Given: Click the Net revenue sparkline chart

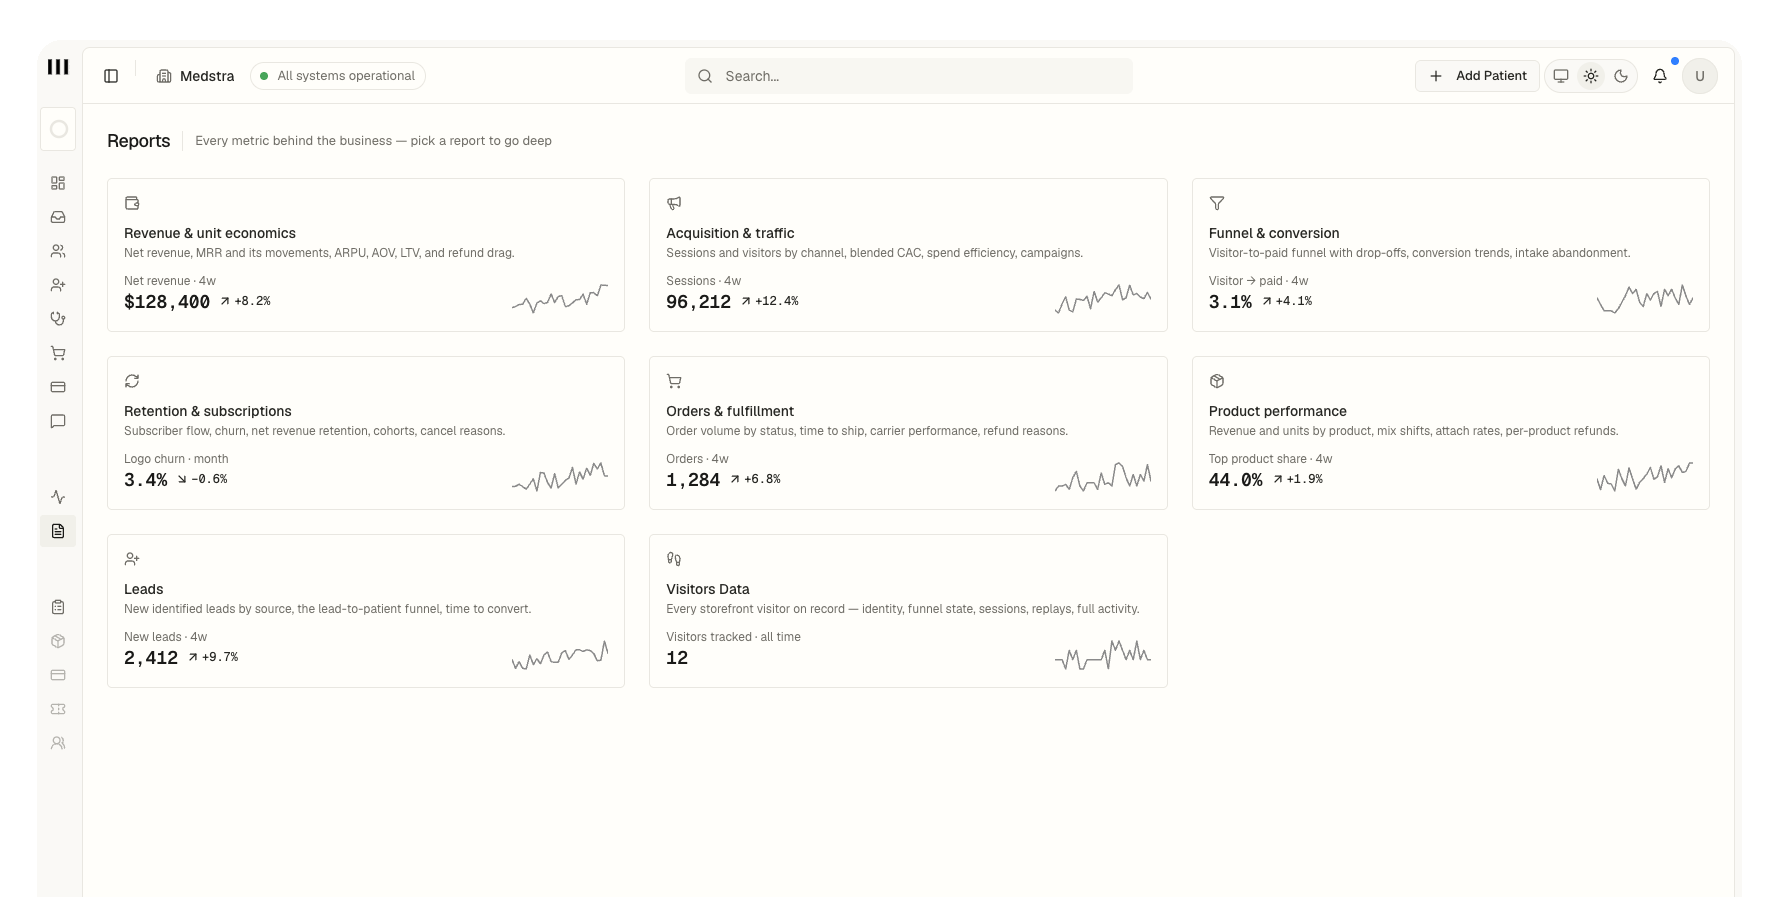Looking at the screenshot, I should coord(560,298).
